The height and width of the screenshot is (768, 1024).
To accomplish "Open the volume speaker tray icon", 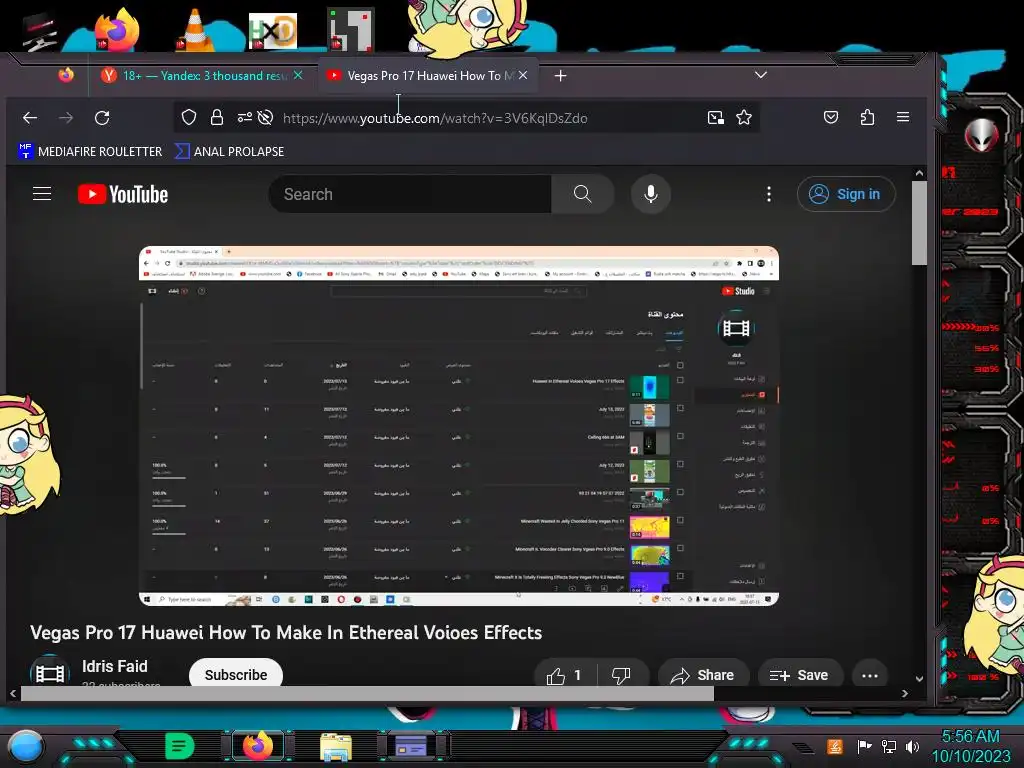I will (912, 746).
